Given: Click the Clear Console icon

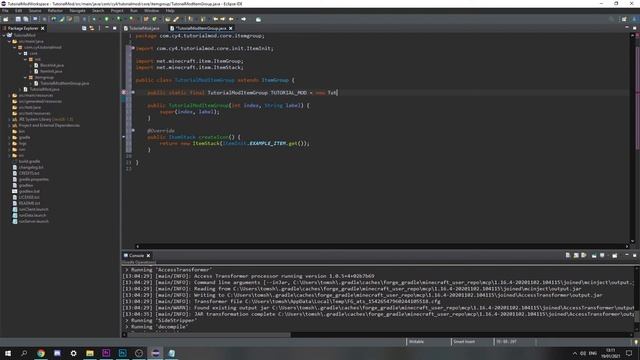Looking at the screenshot, I should click(x=568, y=256).
